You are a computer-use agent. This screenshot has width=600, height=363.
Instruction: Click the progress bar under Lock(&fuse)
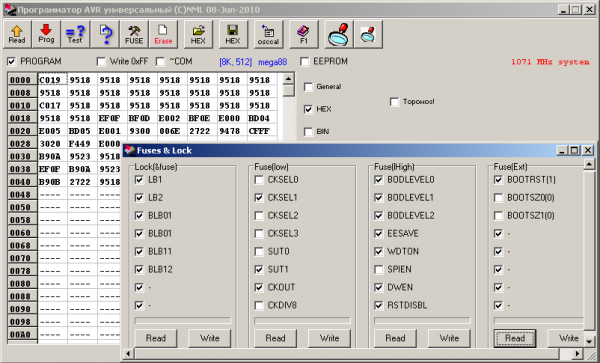coord(183,321)
